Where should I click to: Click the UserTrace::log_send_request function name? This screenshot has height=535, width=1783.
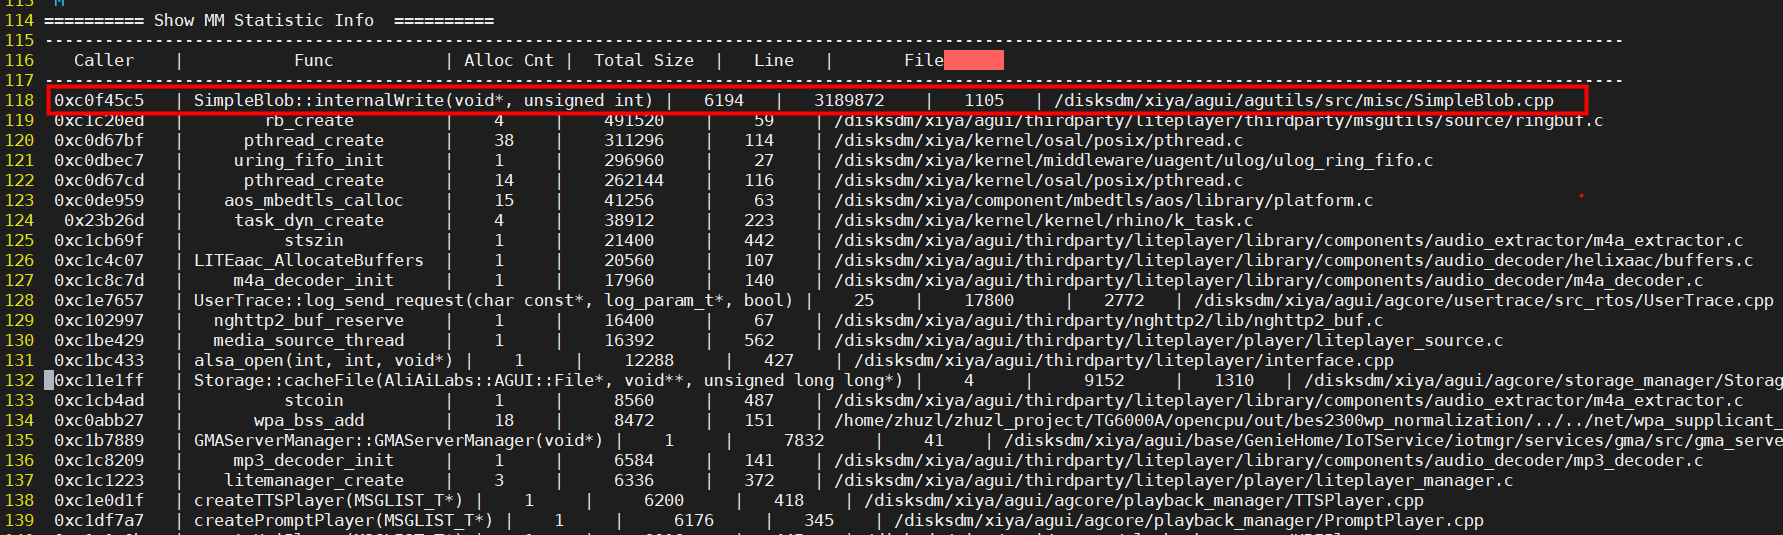494,300
